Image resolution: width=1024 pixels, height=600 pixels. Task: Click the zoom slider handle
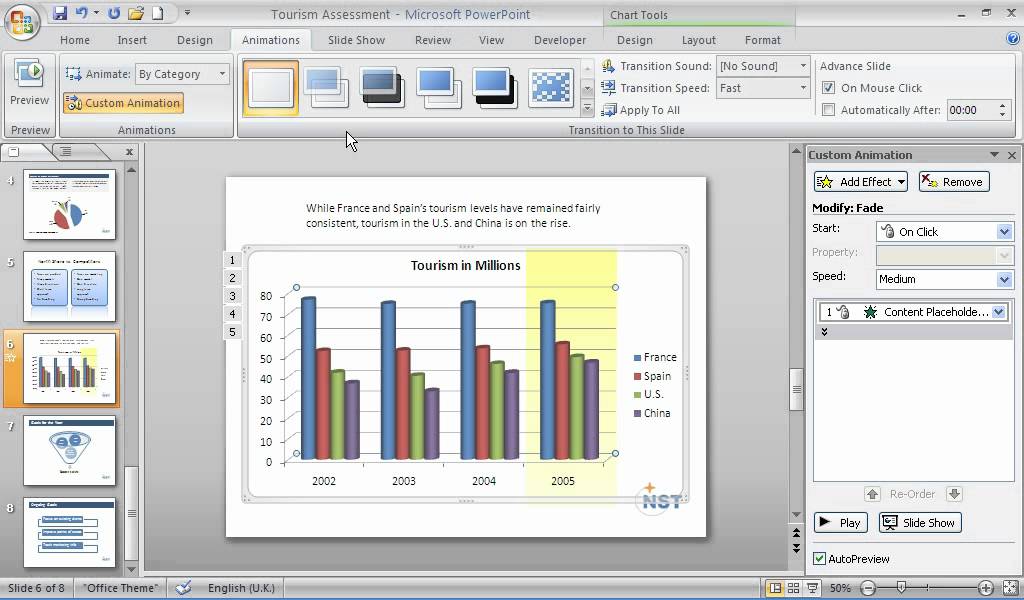(901, 588)
